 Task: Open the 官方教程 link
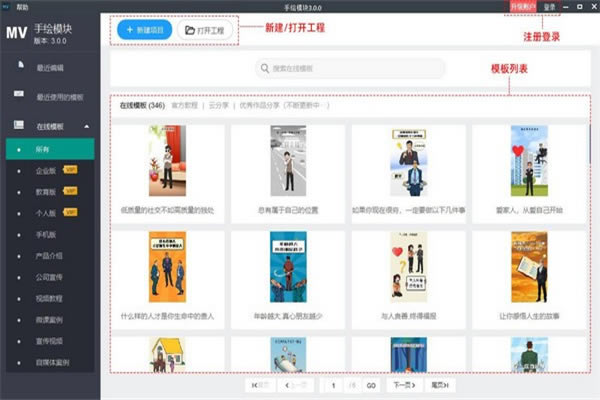coord(184,105)
